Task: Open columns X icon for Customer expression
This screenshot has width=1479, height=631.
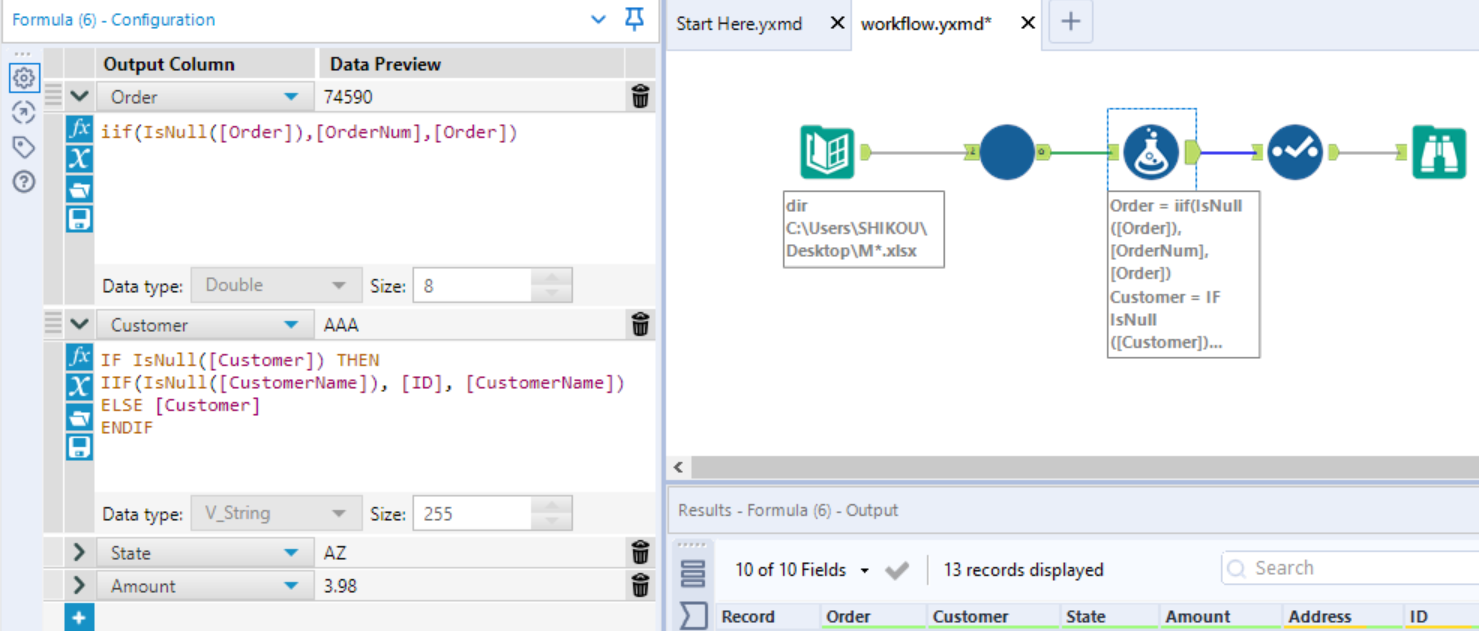Action: point(79,387)
